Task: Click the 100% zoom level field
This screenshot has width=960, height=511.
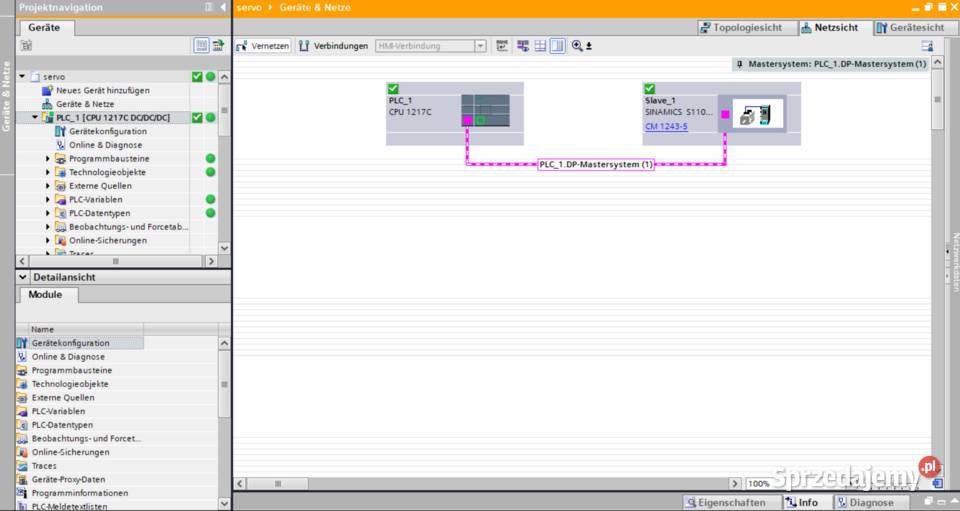Action: tap(758, 483)
